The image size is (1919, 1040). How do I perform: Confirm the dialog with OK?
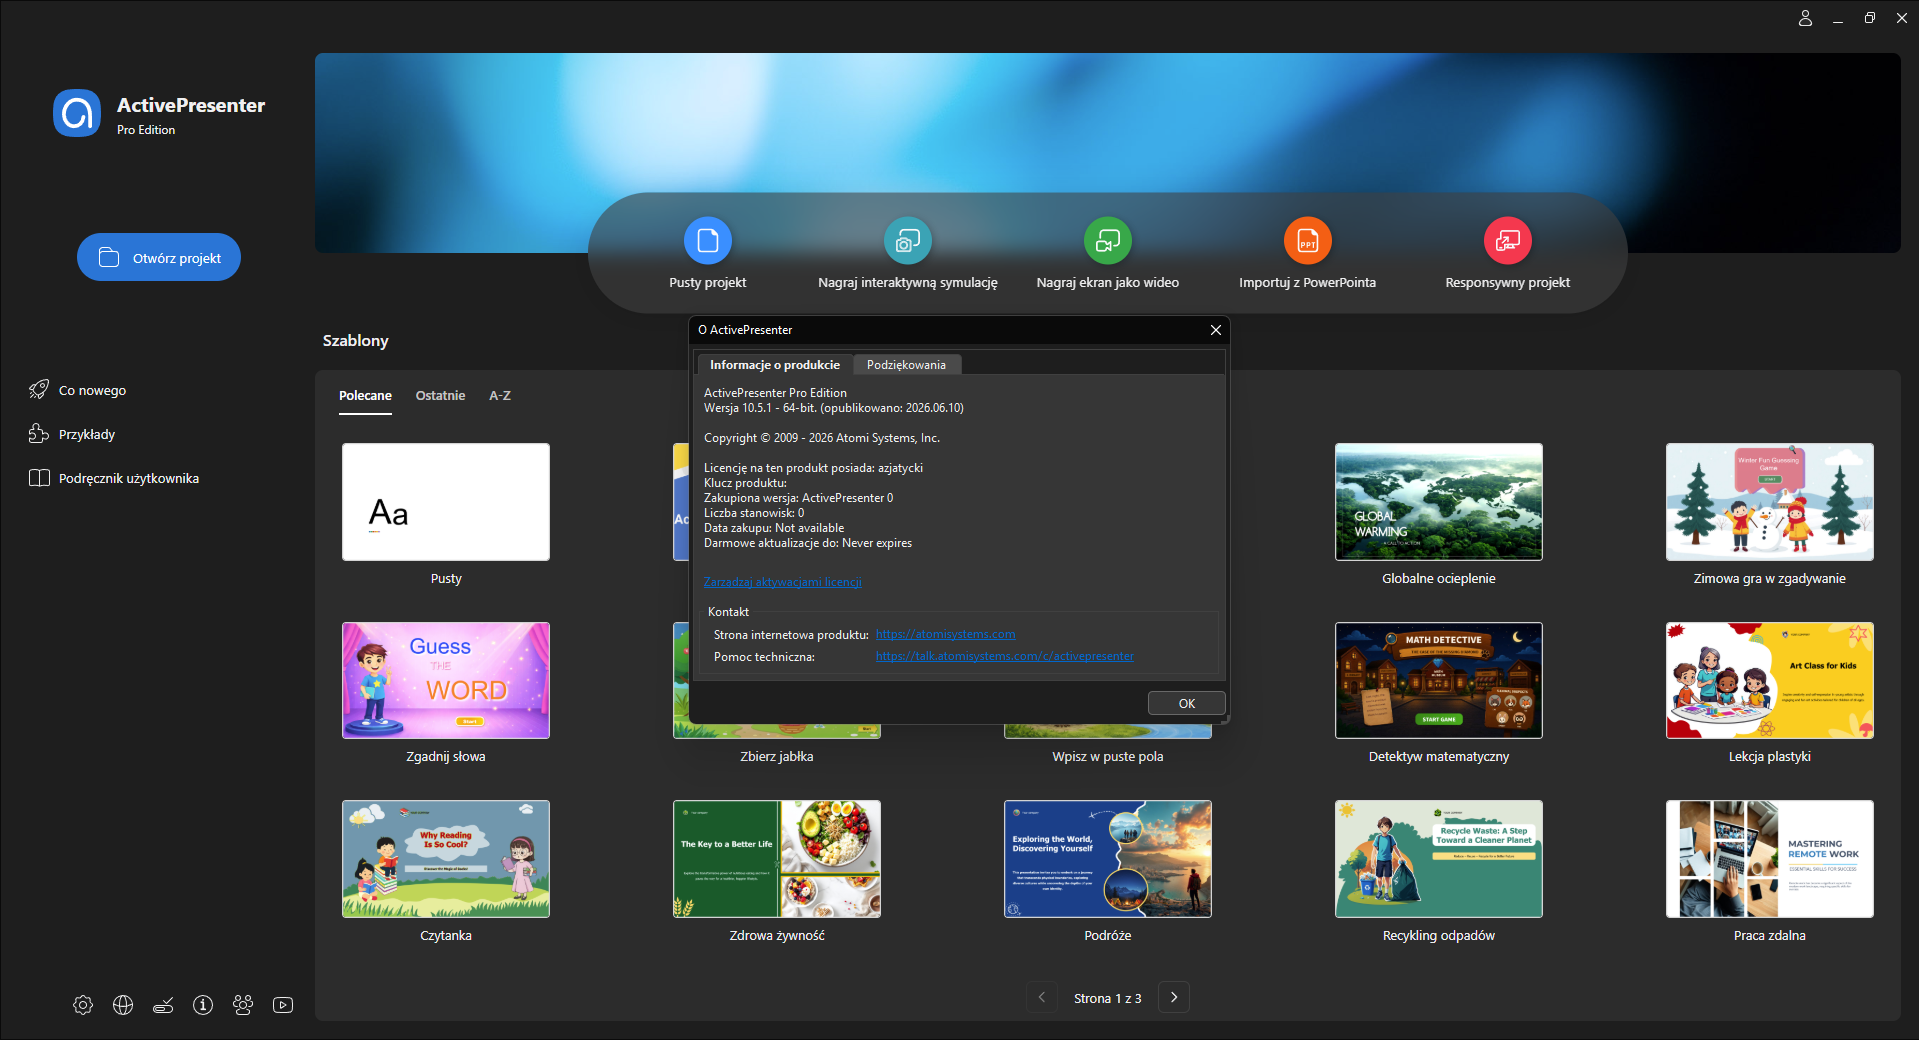click(x=1187, y=703)
